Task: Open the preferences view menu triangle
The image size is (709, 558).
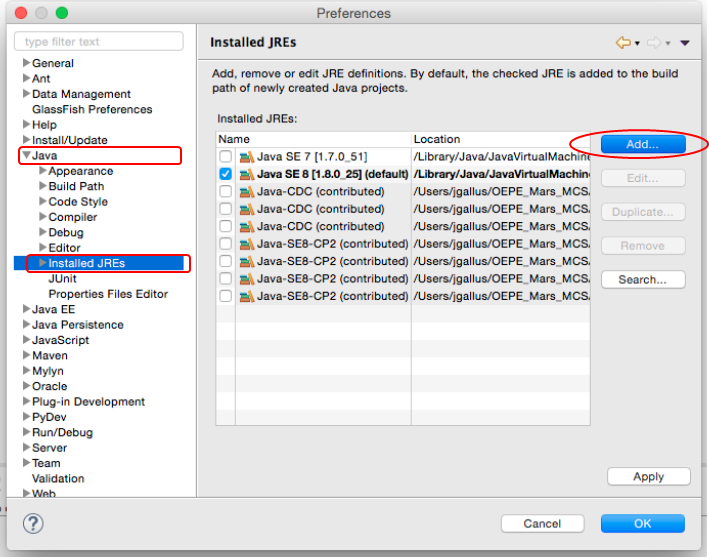Action: (x=685, y=43)
